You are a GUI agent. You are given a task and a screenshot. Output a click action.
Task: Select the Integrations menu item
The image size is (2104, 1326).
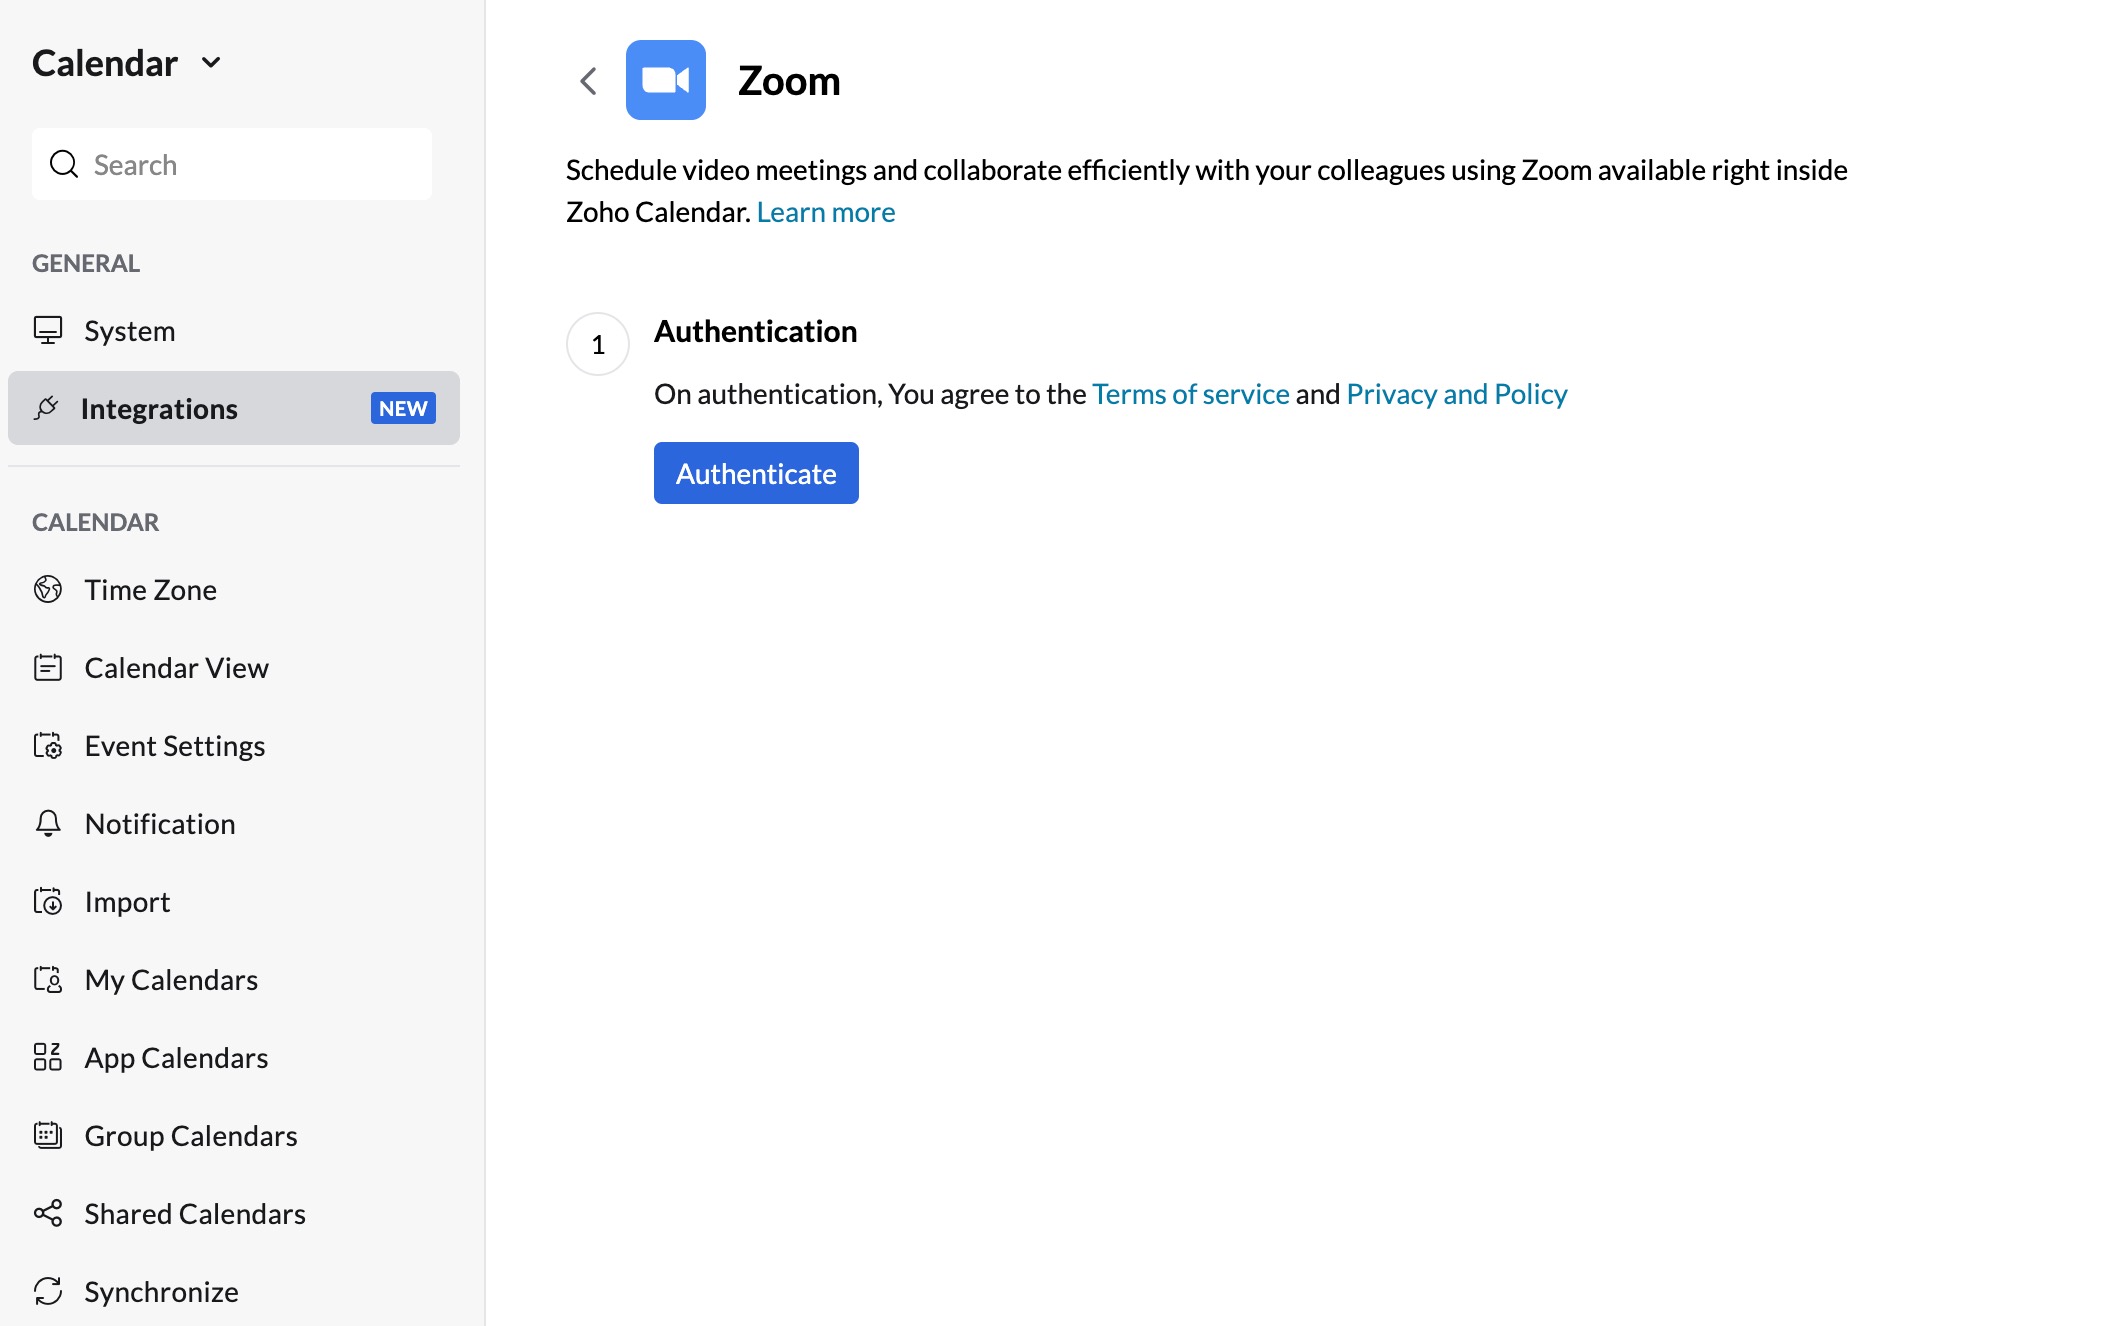point(234,408)
